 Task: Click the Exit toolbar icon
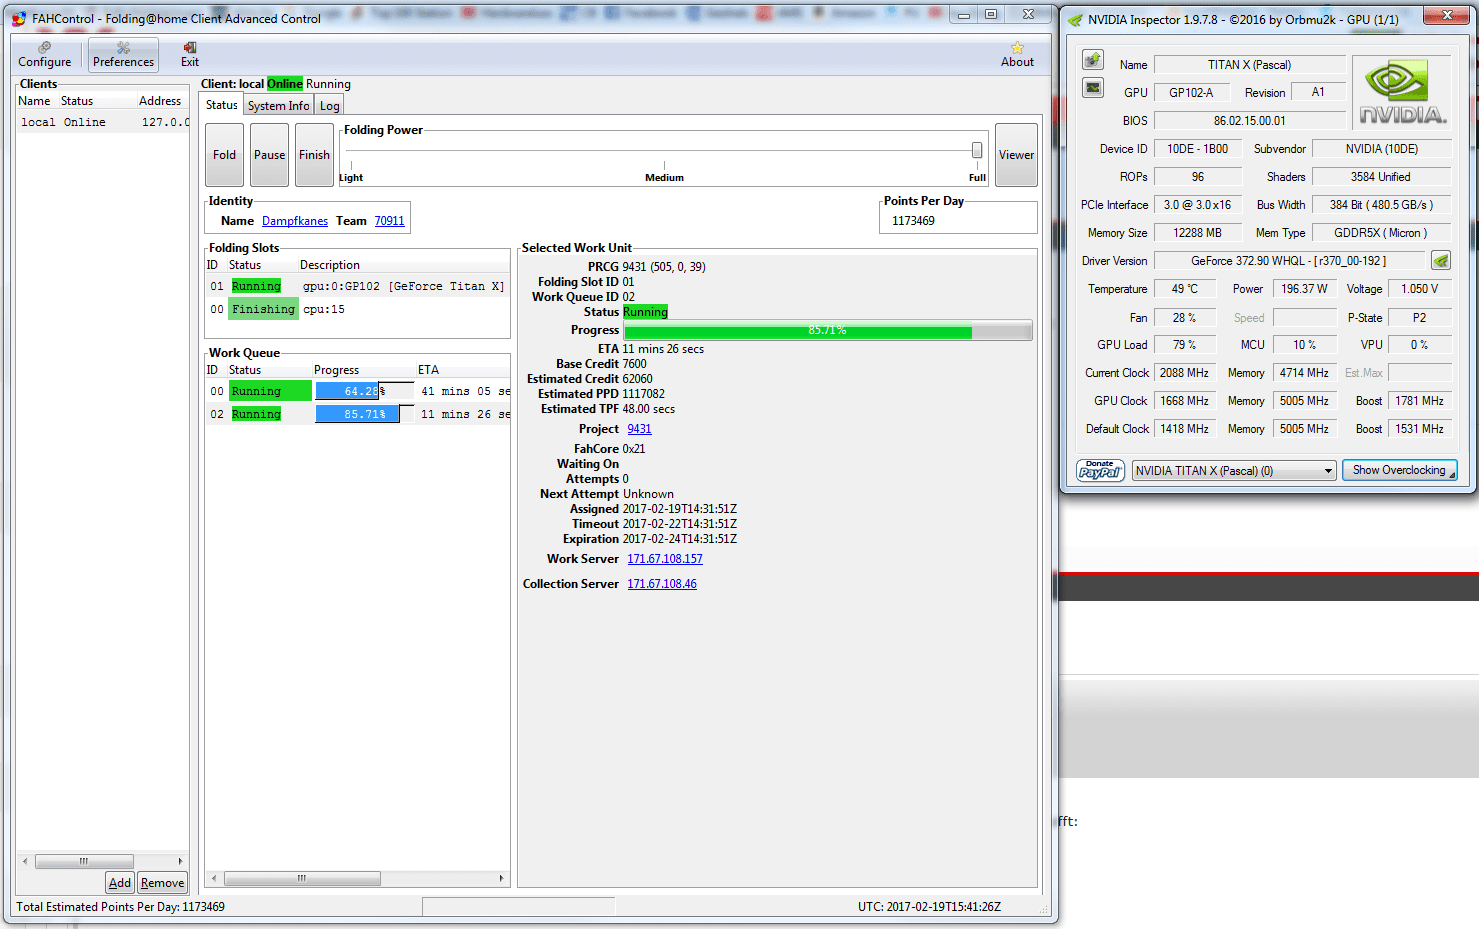coord(190,55)
